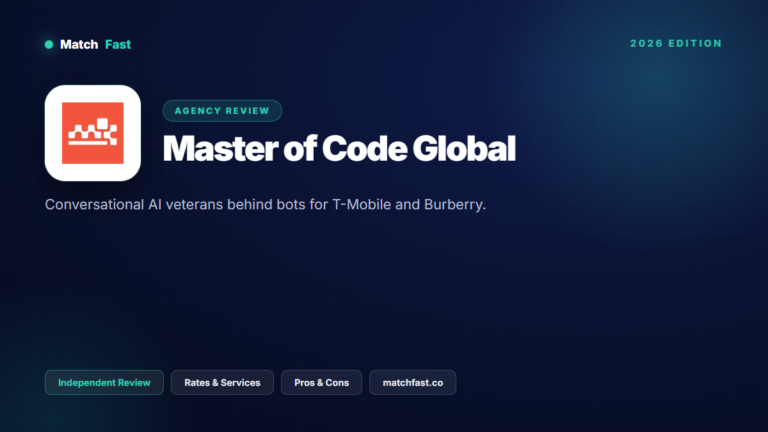The image size is (768, 432).
Task: Click the 2026 Edition label
Action: (676, 44)
